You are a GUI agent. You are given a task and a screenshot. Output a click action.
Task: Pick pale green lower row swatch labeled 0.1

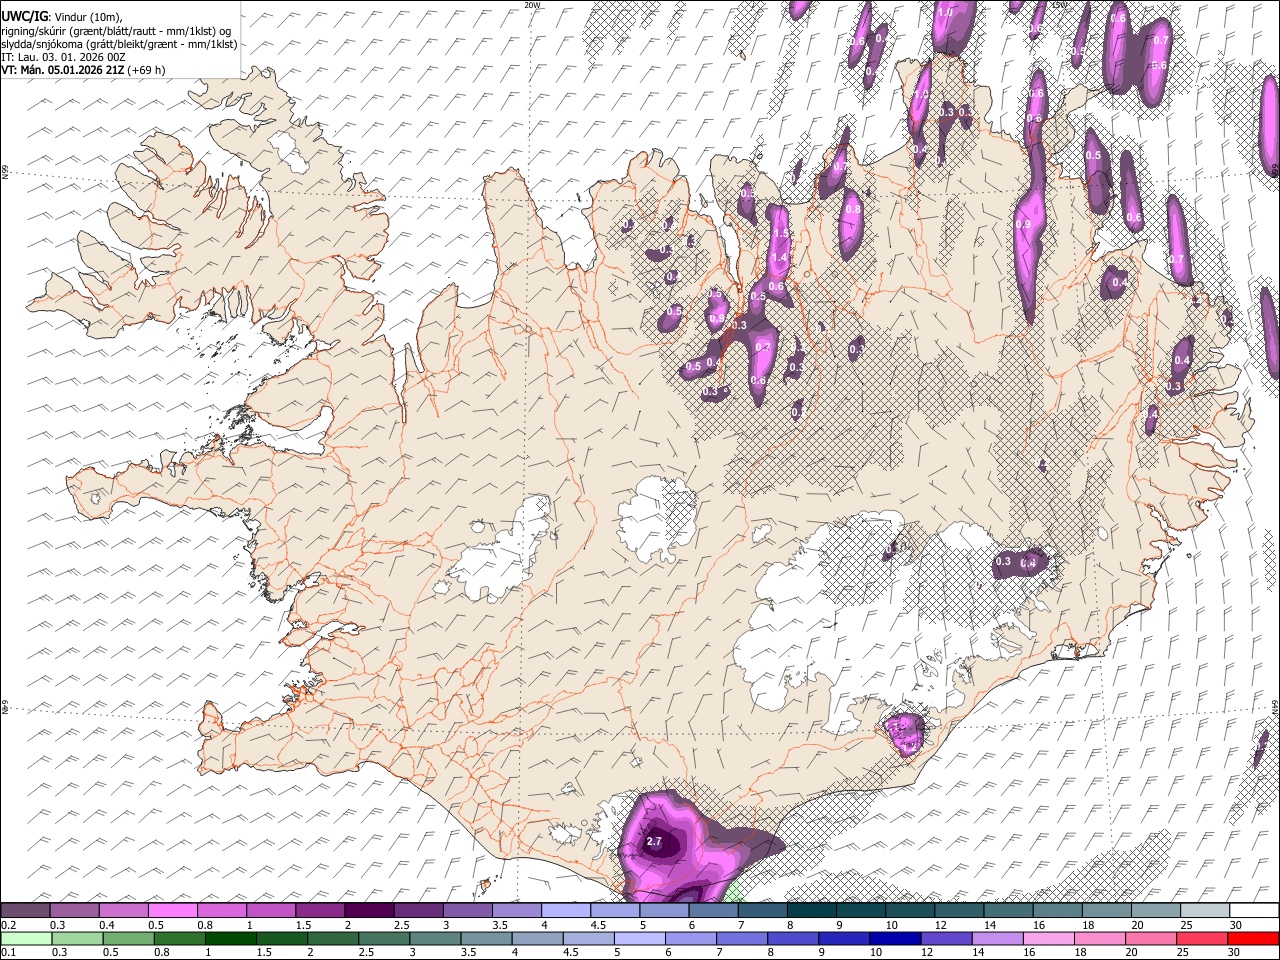coord(26,938)
